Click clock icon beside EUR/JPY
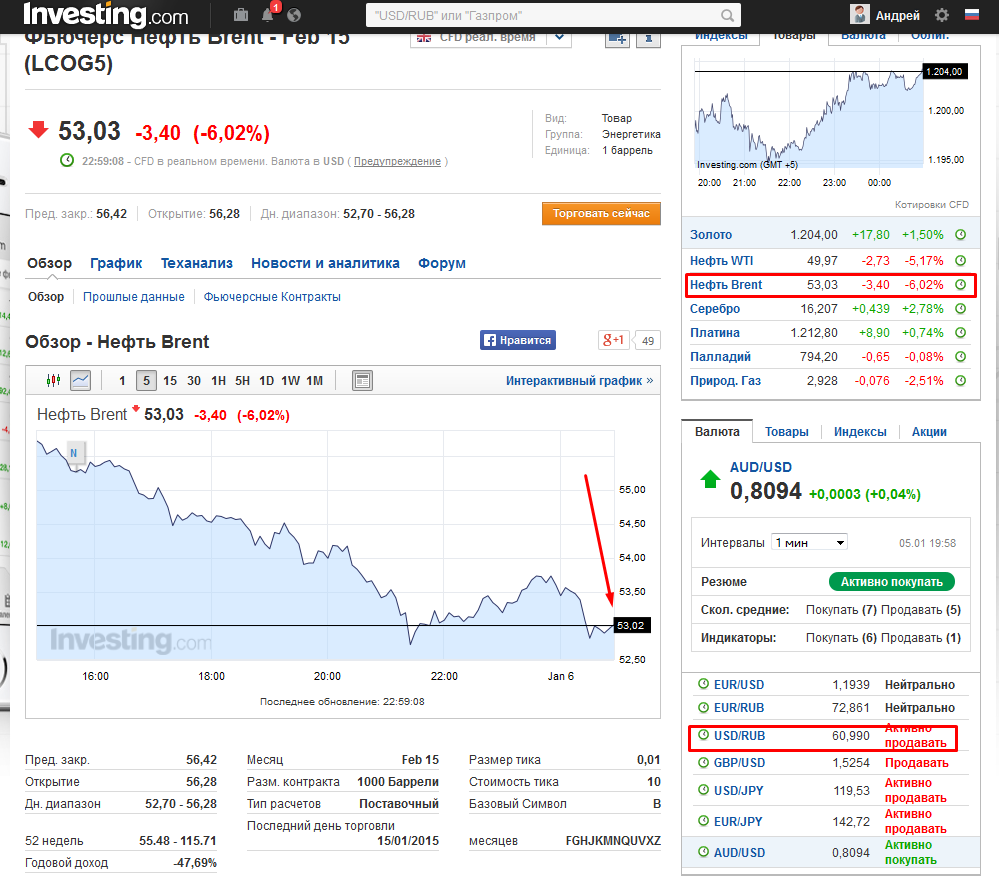 (x=703, y=821)
